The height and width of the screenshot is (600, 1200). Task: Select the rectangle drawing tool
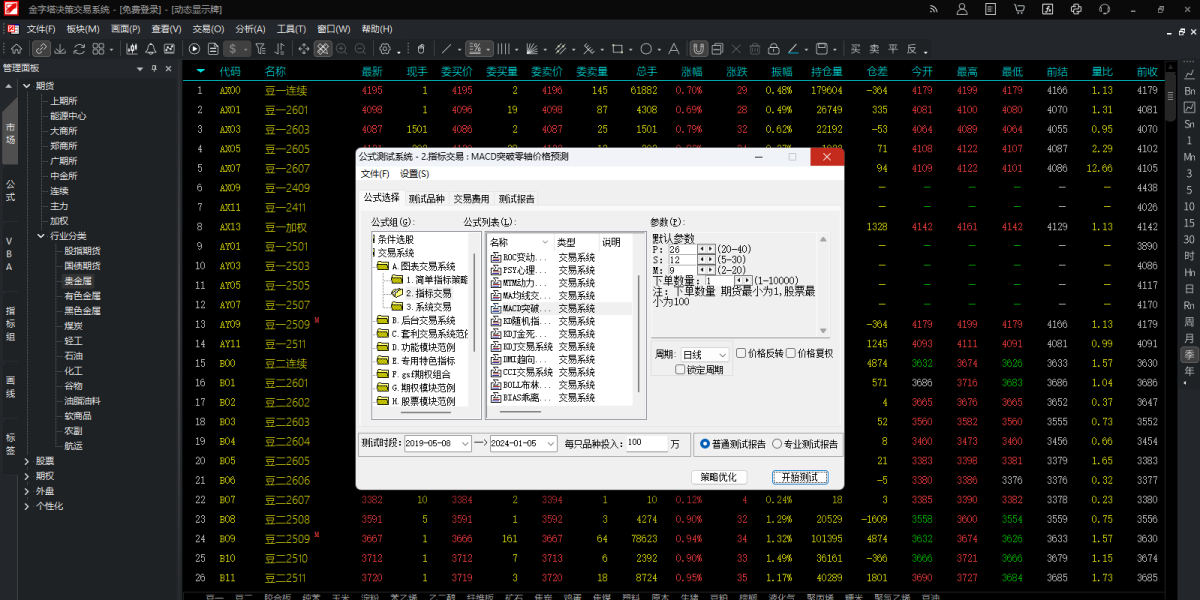point(619,48)
